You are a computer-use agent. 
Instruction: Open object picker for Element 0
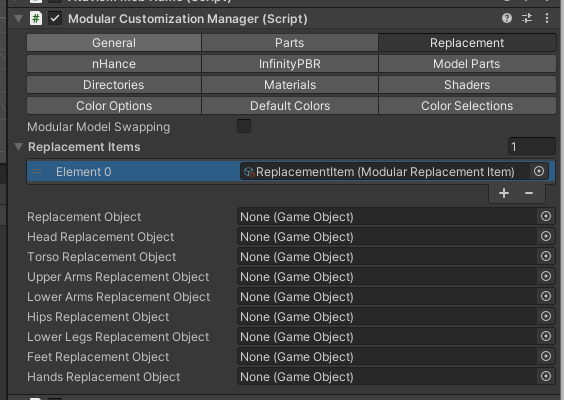click(539, 171)
